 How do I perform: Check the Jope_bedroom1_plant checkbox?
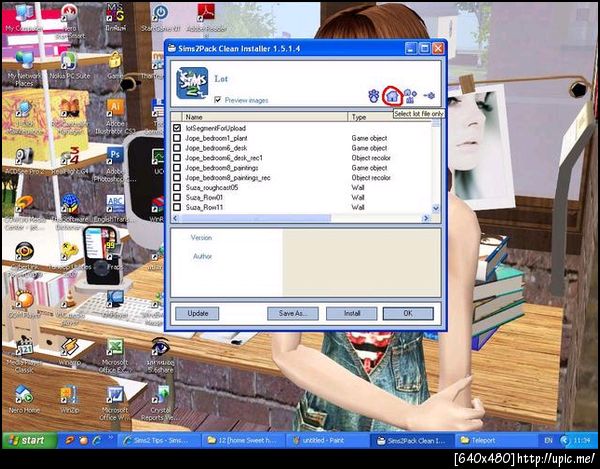click(x=177, y=138)
